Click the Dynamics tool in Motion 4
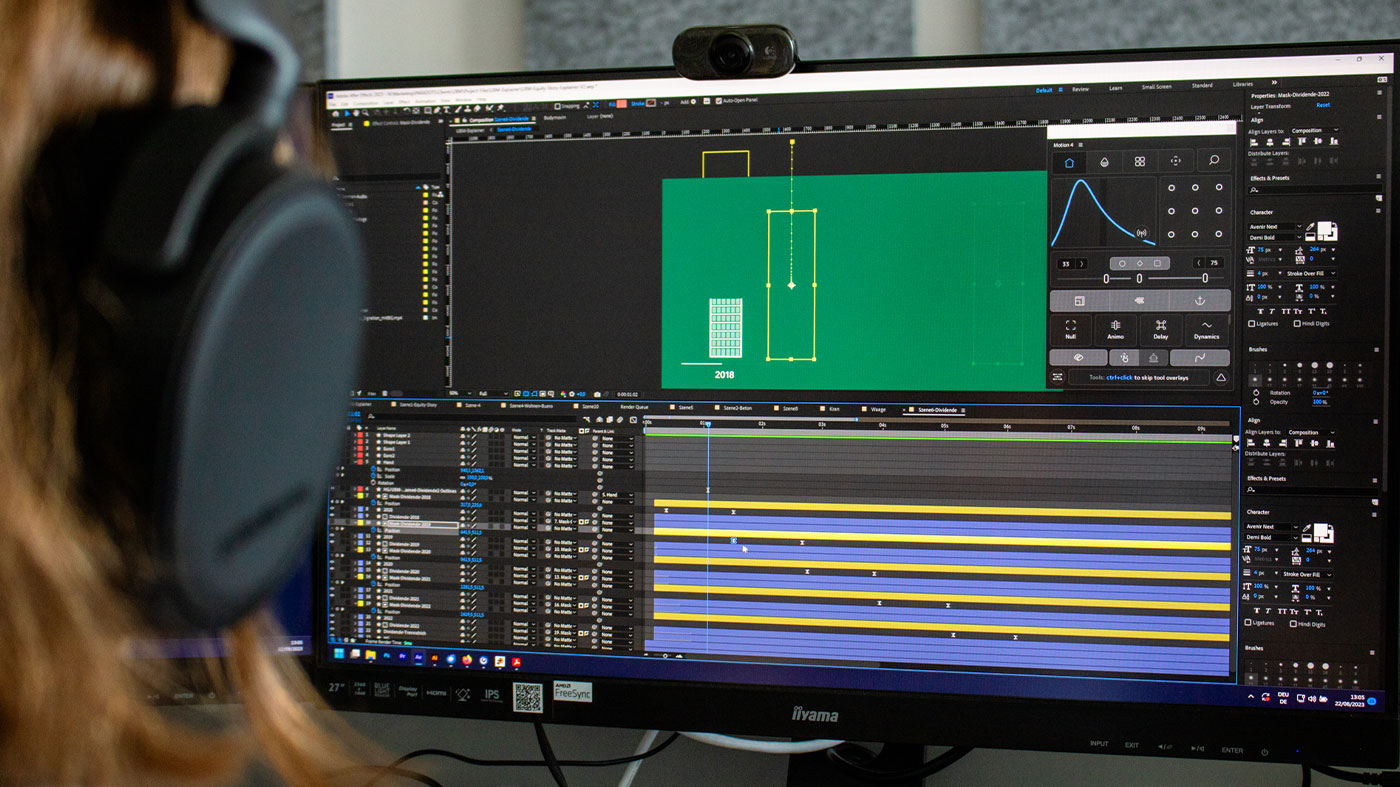1400x787 pixels. pos(1207,329)
